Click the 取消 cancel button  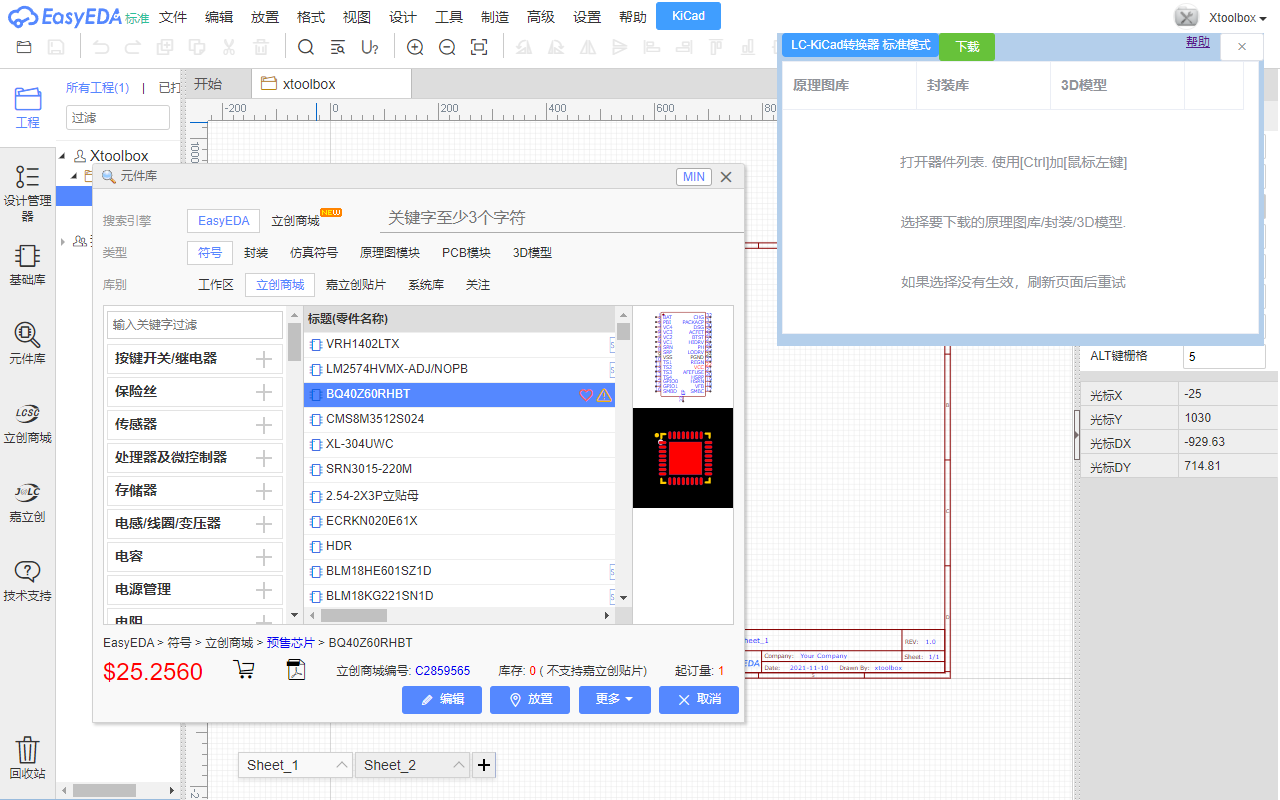click(x=699, y=700)
